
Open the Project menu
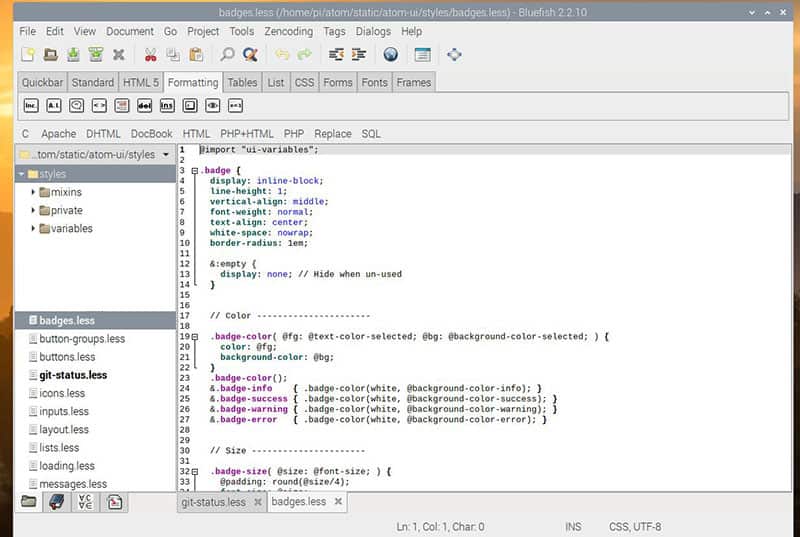point(203,32)
